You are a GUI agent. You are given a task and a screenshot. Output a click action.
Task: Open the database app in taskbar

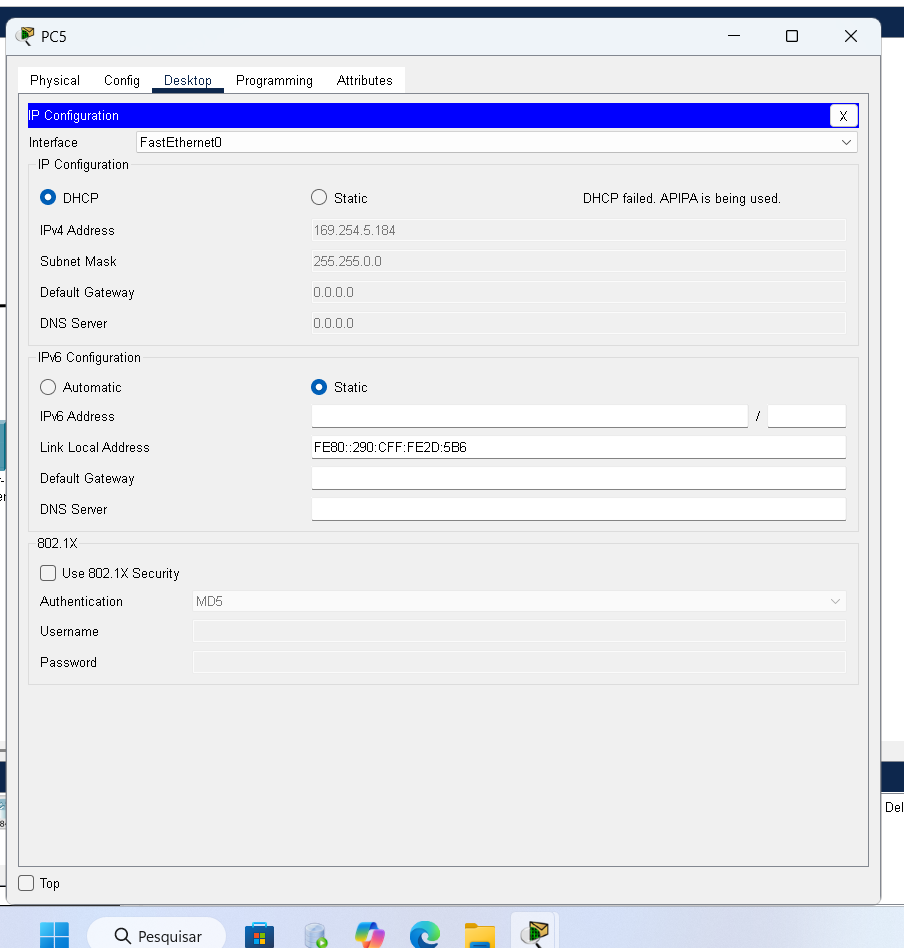(x=315, y=935)
